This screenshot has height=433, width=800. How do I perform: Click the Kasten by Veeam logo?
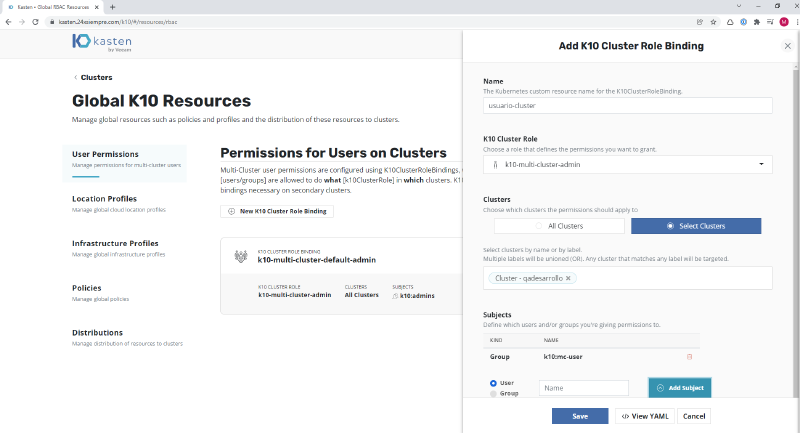pyautogui.click(x=102, y=42)
